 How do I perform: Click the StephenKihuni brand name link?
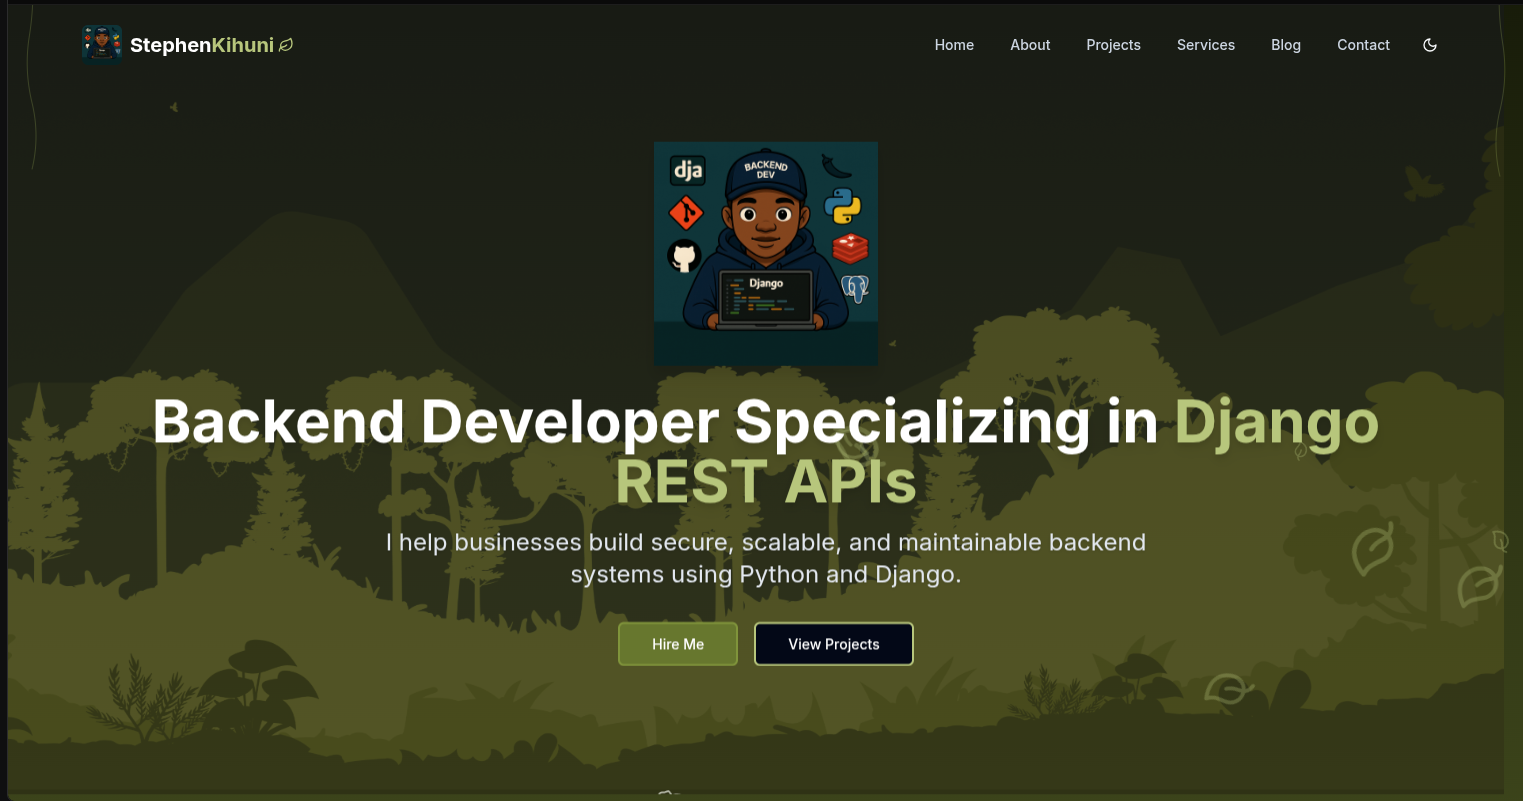point(202,45)
